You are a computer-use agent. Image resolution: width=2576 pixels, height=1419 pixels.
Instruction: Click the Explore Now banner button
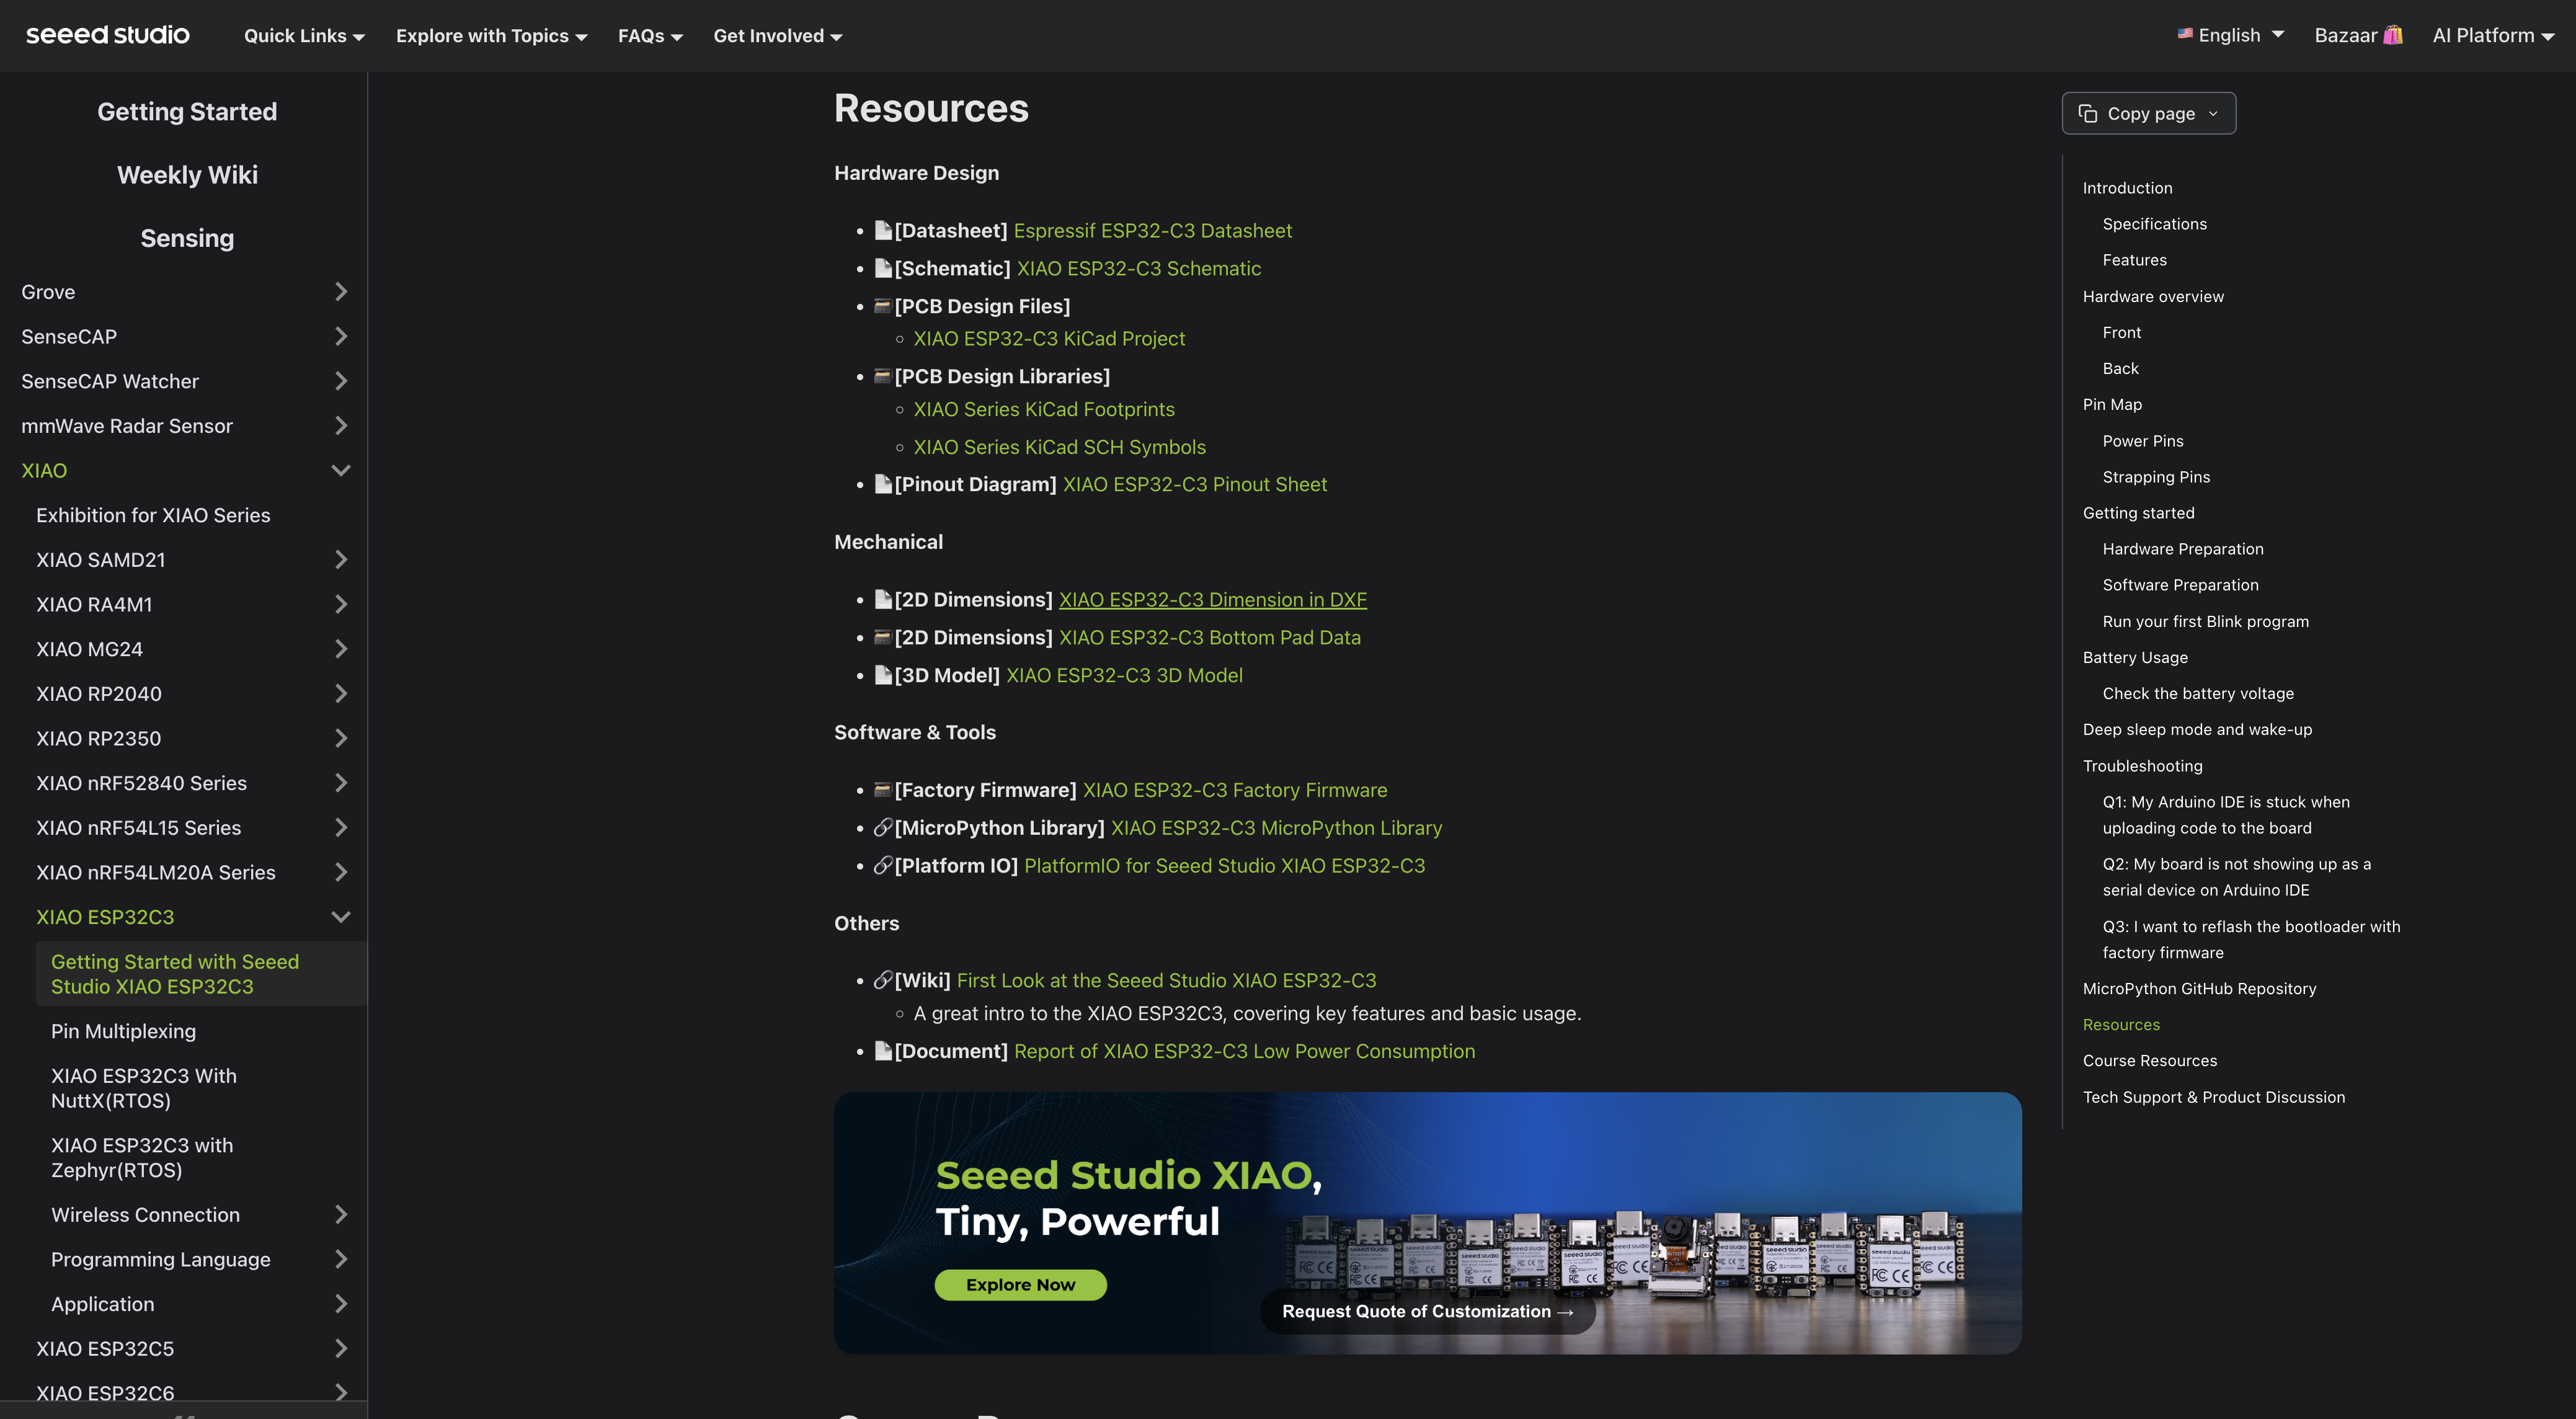click(x=1021, y=1285)
